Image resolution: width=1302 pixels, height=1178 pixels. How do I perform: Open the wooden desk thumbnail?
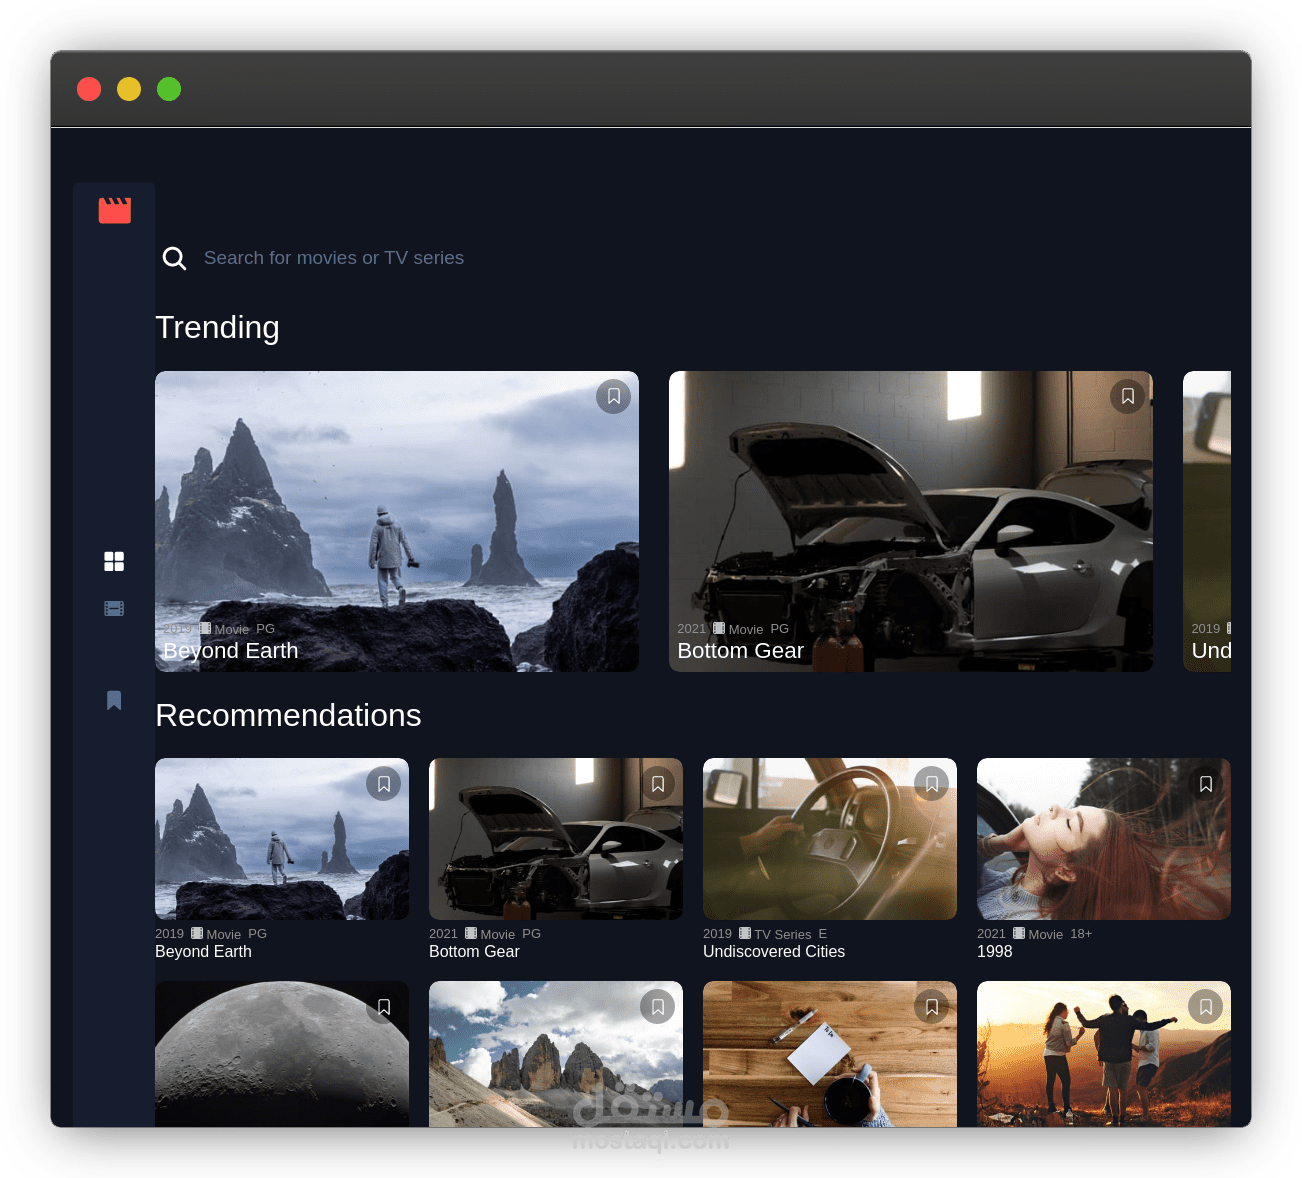[x=830, y=1054]
